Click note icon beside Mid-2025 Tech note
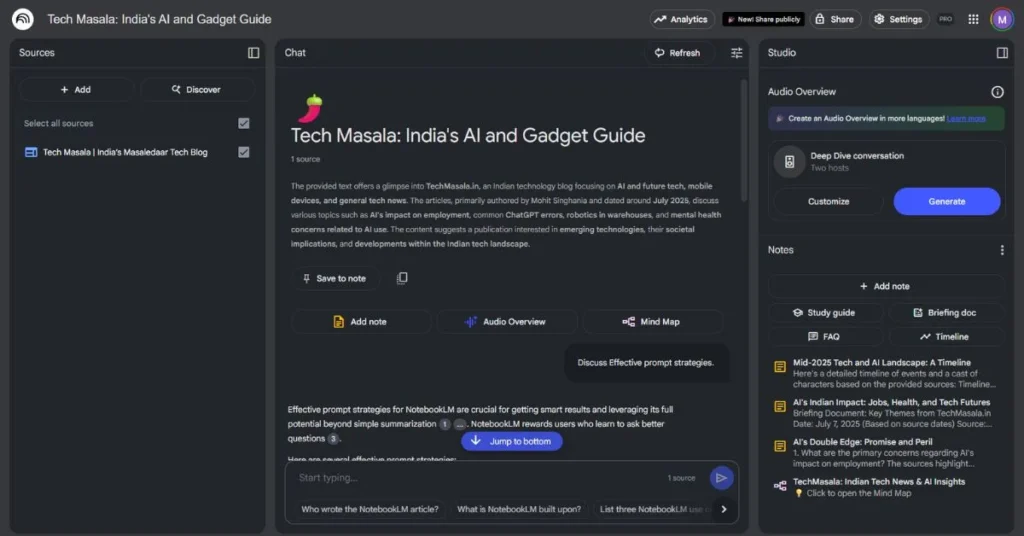This screenshot has width=1024, height=536. [x=780, y=367]
